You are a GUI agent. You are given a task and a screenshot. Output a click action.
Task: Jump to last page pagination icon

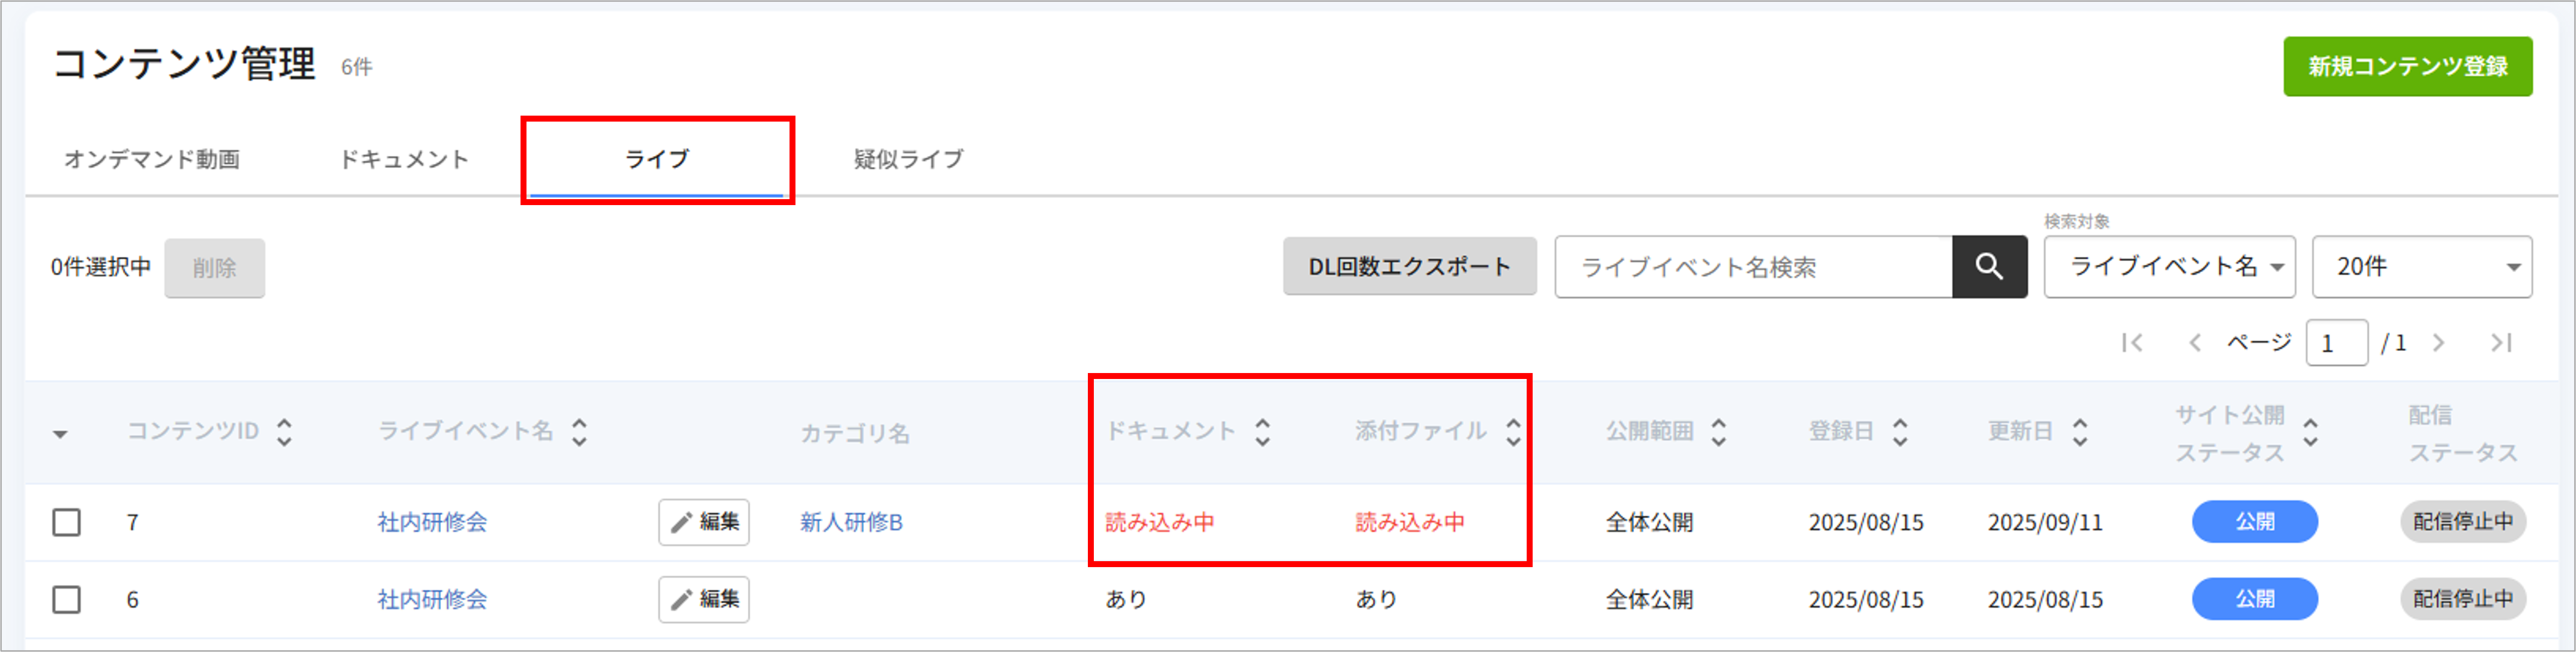point(2501,343)
